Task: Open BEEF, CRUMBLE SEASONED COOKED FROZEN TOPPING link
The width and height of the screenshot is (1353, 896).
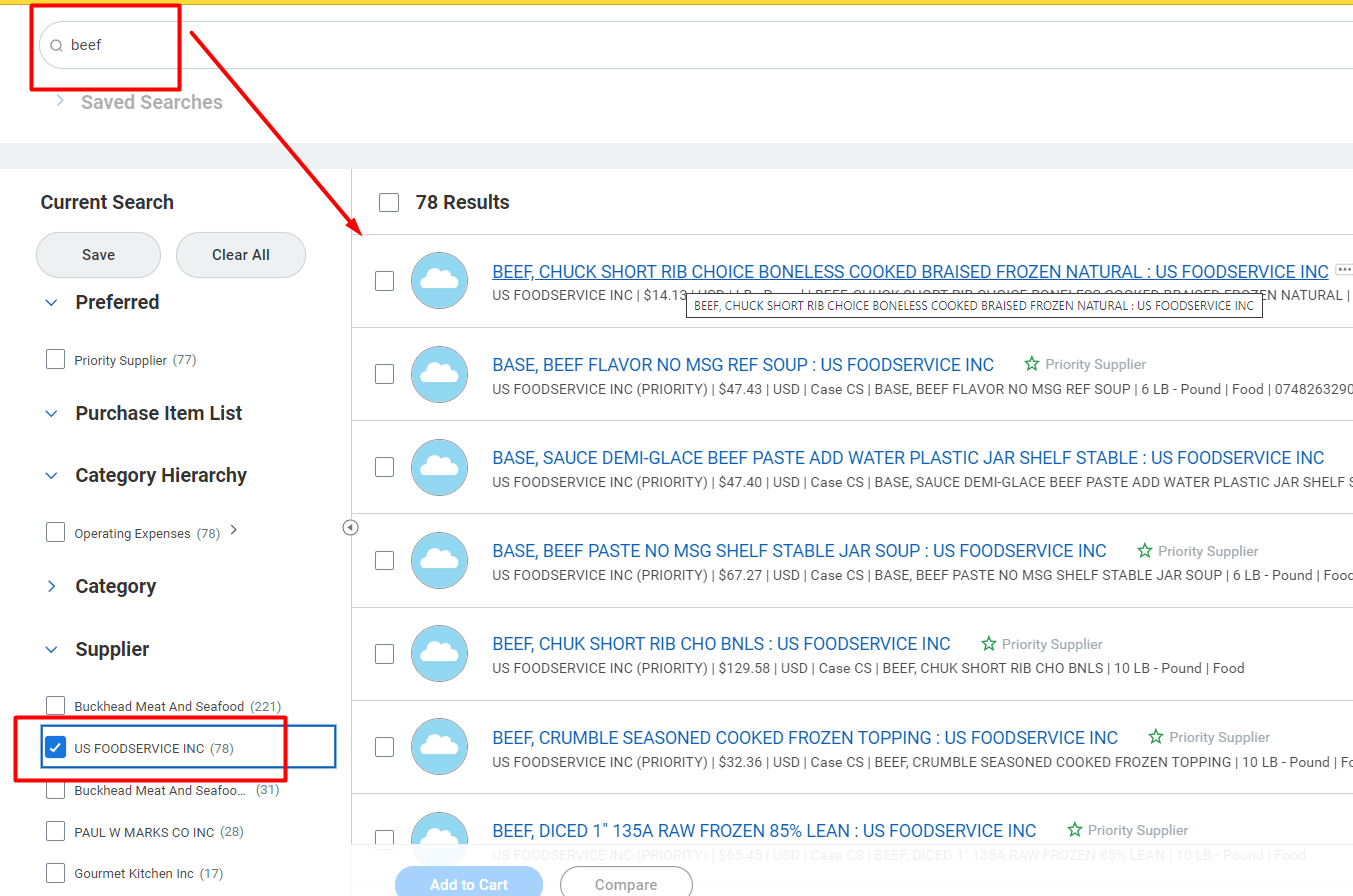Action: click(x=805, y=737)
